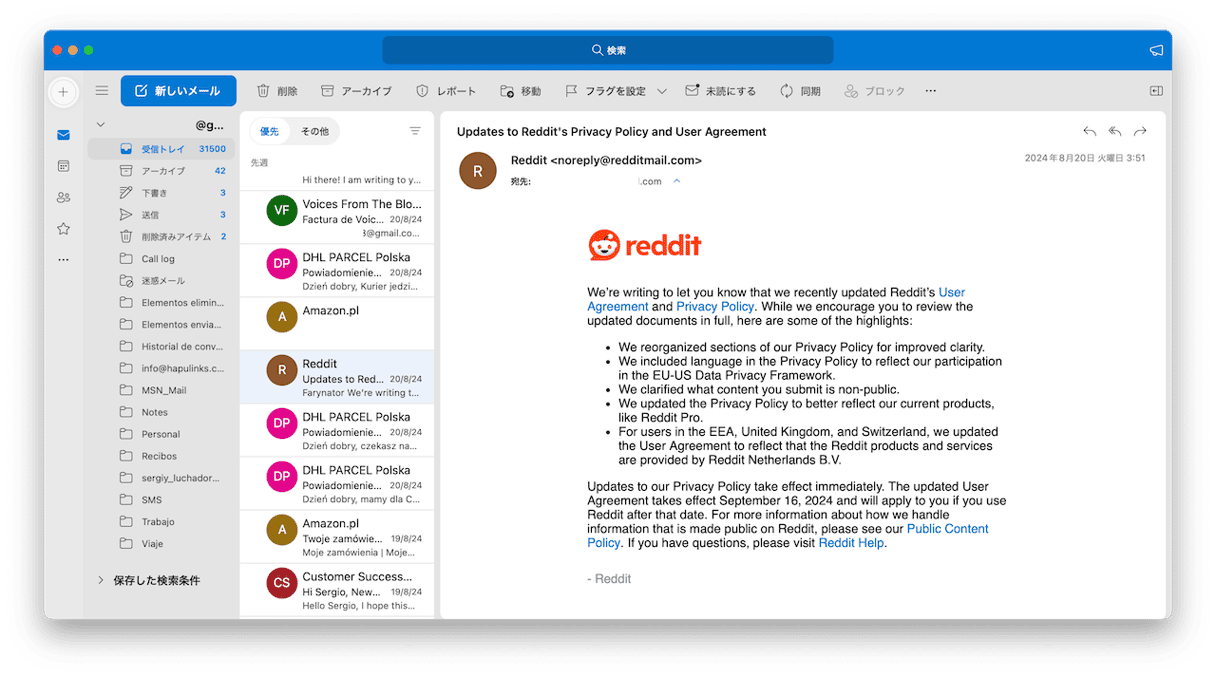Open the flag options dropdown arrow
The image size is (1216, 677).
click(662, 91)
